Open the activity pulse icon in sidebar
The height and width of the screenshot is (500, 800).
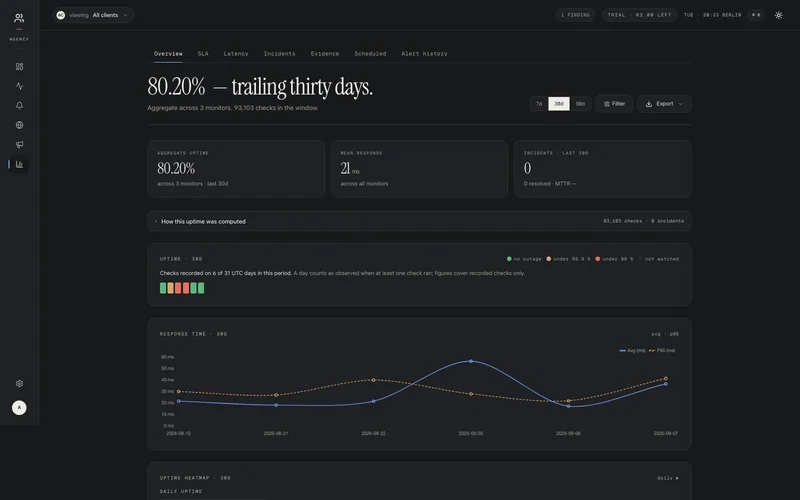pyautogui.click(x=19, y=86)
